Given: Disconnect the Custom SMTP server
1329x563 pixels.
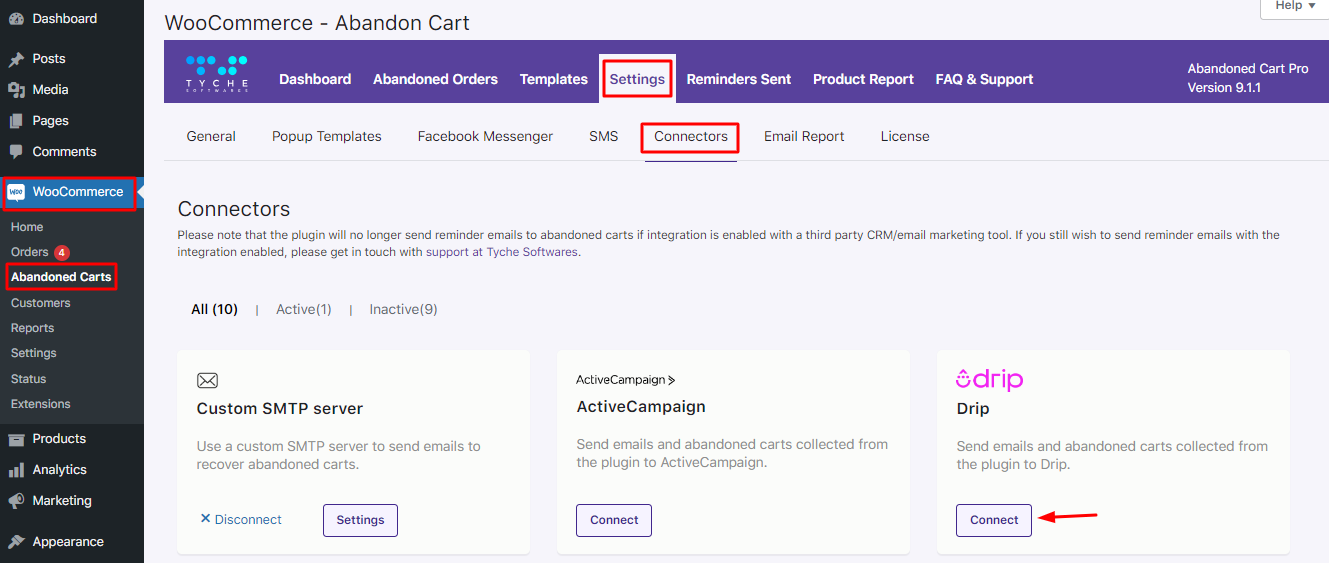Looking at the screenshot, I should [241, 519].
